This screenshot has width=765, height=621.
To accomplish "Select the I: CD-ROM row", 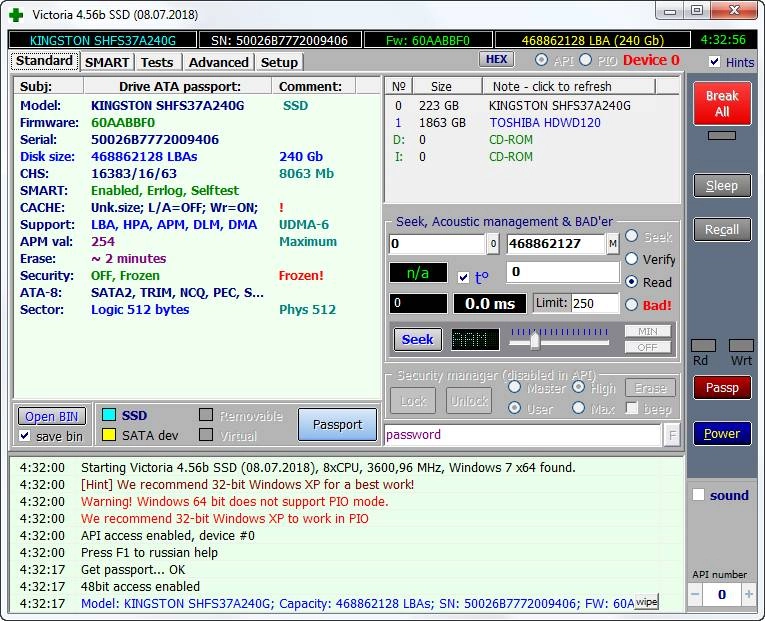I will tap(532, 157).
